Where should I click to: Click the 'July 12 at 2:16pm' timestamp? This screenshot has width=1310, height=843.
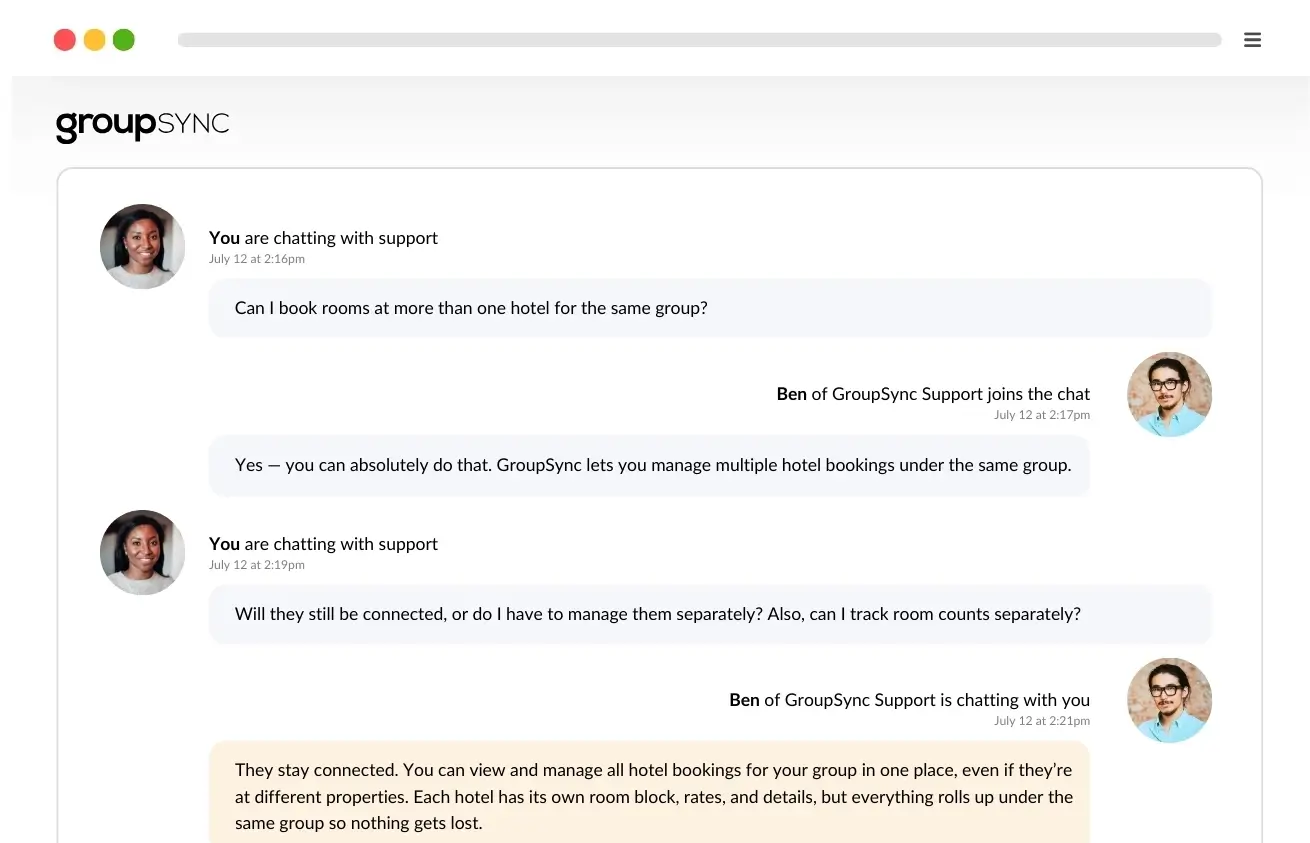coord(257,259)
